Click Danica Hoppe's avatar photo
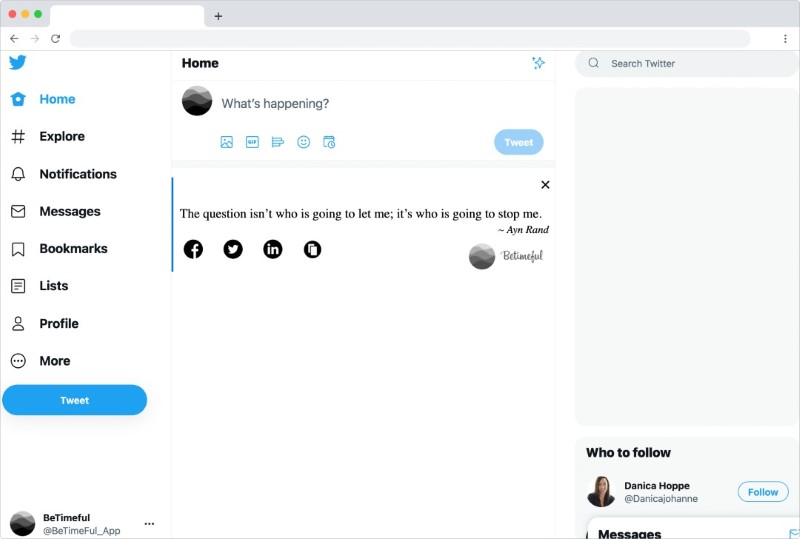This screenshot has width=800, height=539. 601,492
